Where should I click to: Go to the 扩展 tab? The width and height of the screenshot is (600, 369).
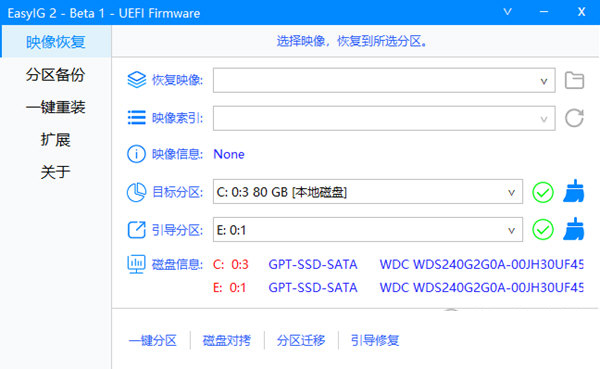(x=55, y=140)
